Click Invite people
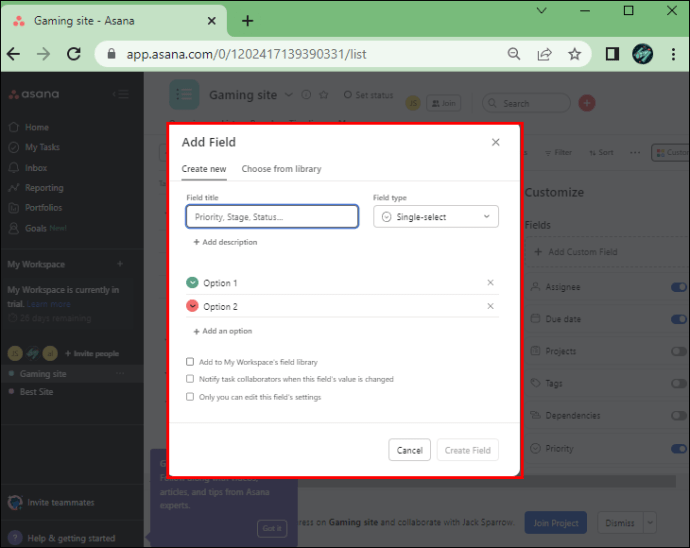Screen dimensions: 690x548 click(x=92, y=353)
